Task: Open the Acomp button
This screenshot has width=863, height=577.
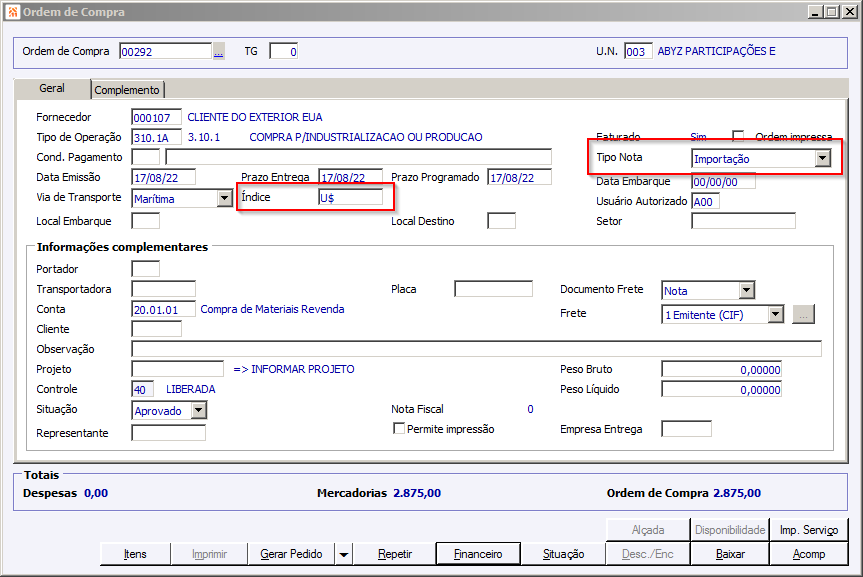Action: pos(809,554)
